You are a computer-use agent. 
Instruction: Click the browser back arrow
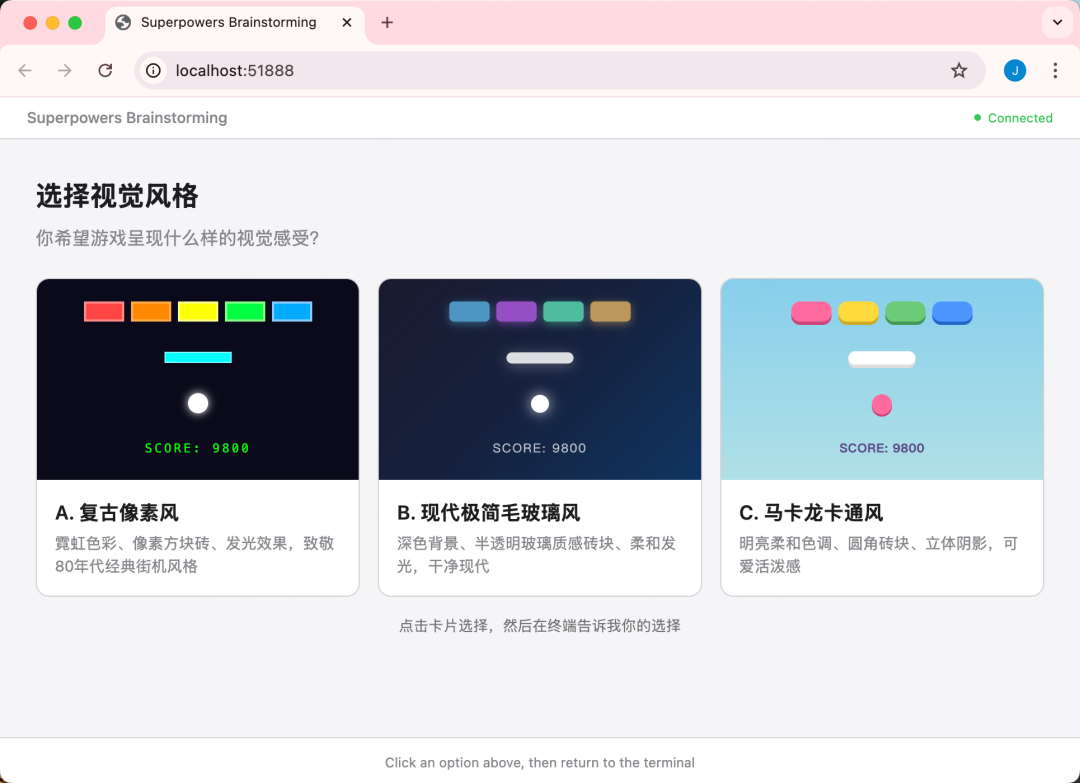point(25,70)
